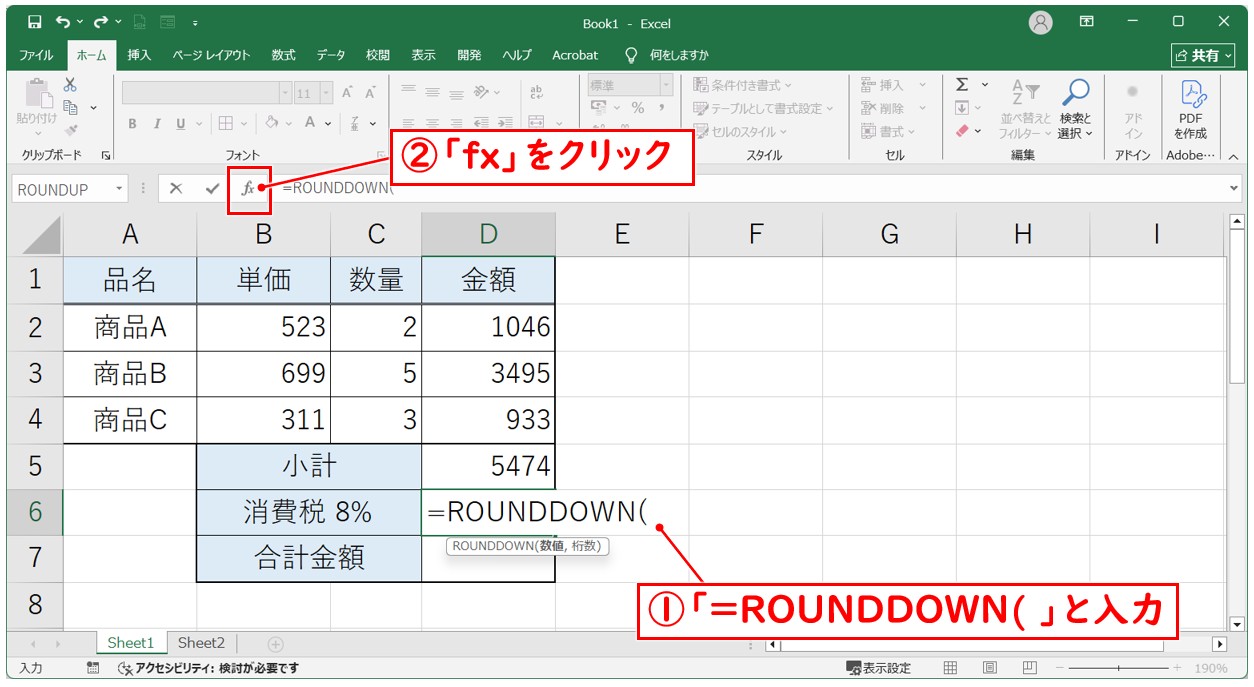Click the Merge and Center icon
1254x687 pixels.
pos(536,122)
